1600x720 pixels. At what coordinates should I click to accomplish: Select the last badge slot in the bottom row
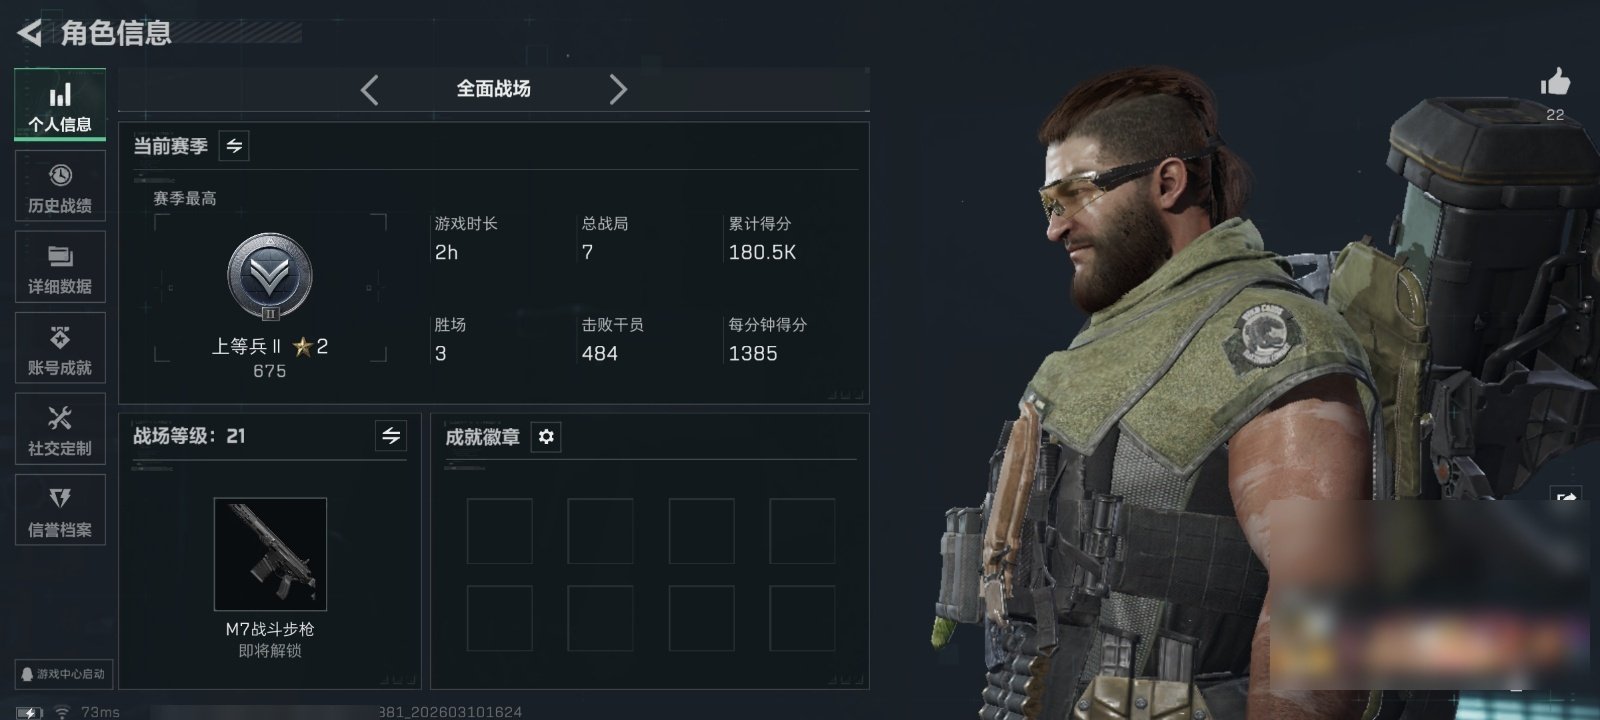pyautogui.click(x=802, y=619)
